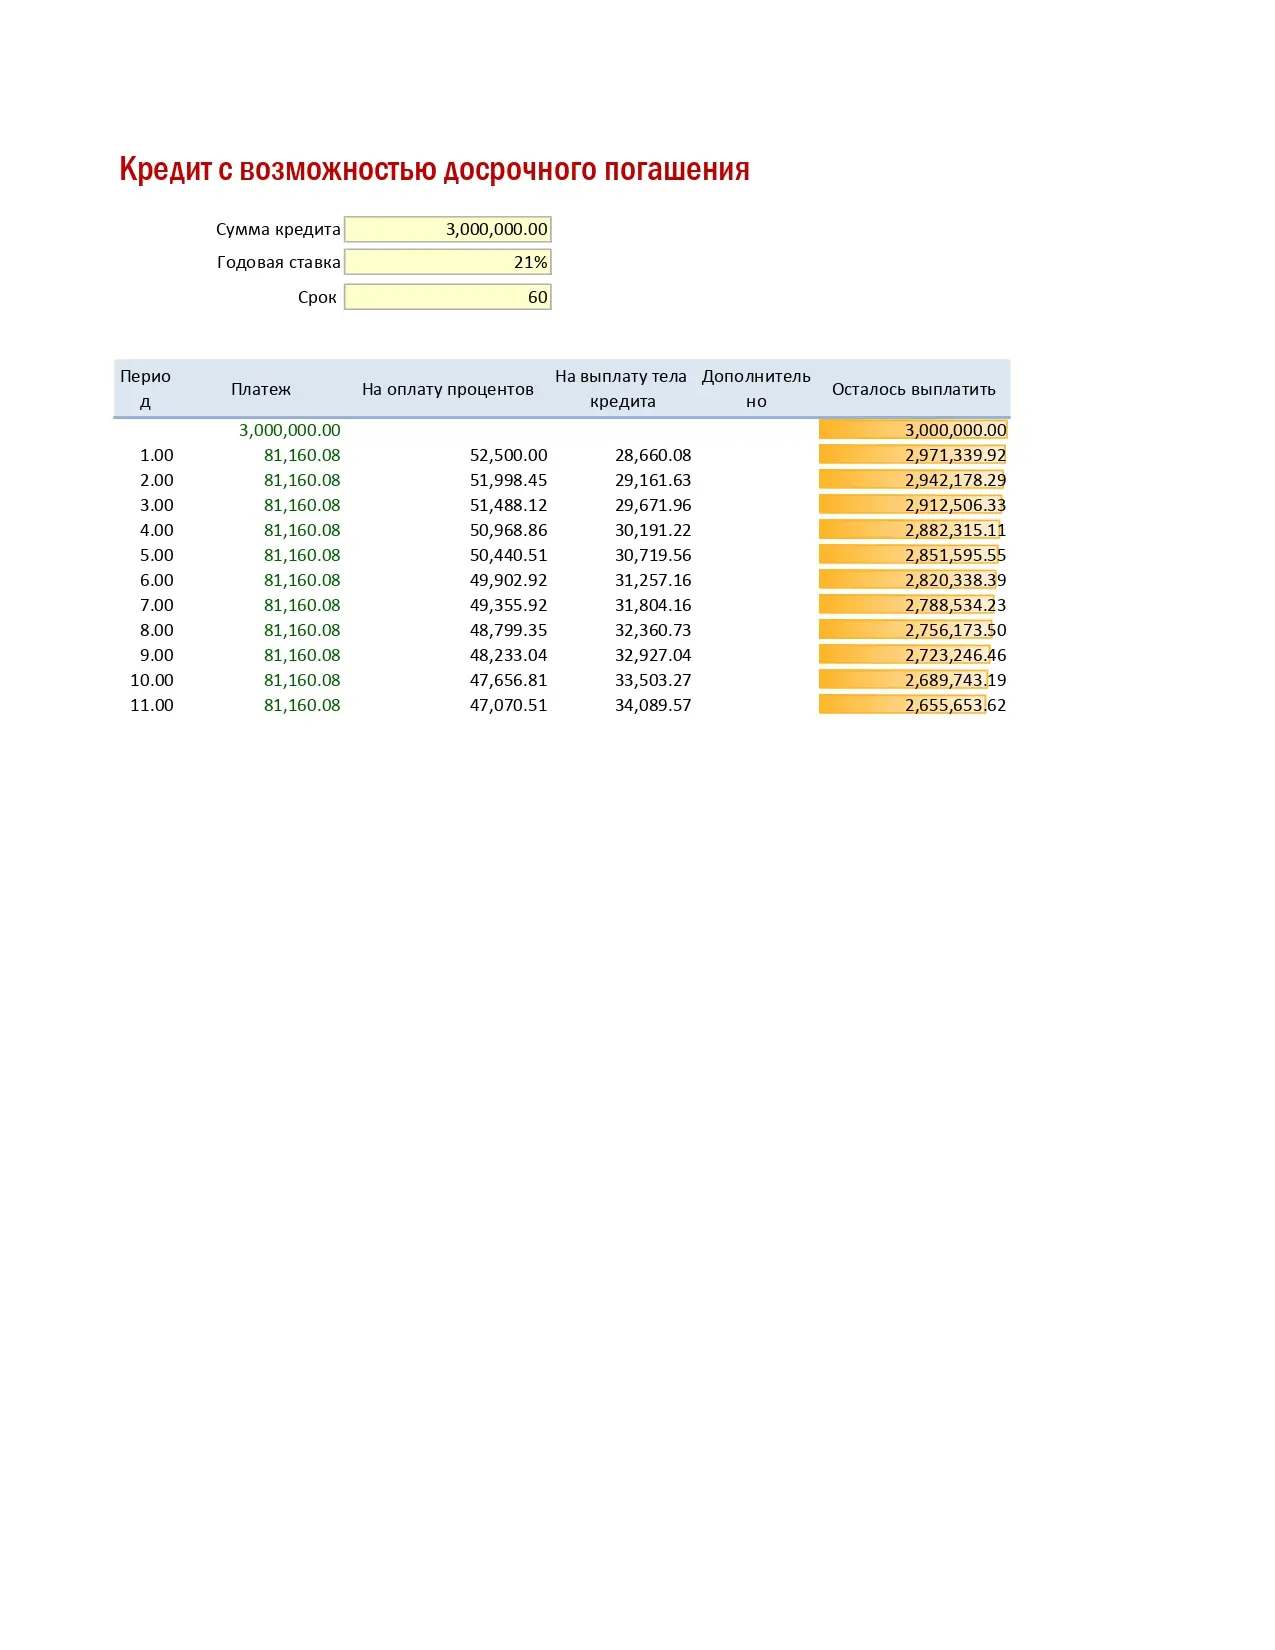Click the balance cell 2,788,534.23
The height and width of the screenshot is (1650, 1275).
click(913, 605)
